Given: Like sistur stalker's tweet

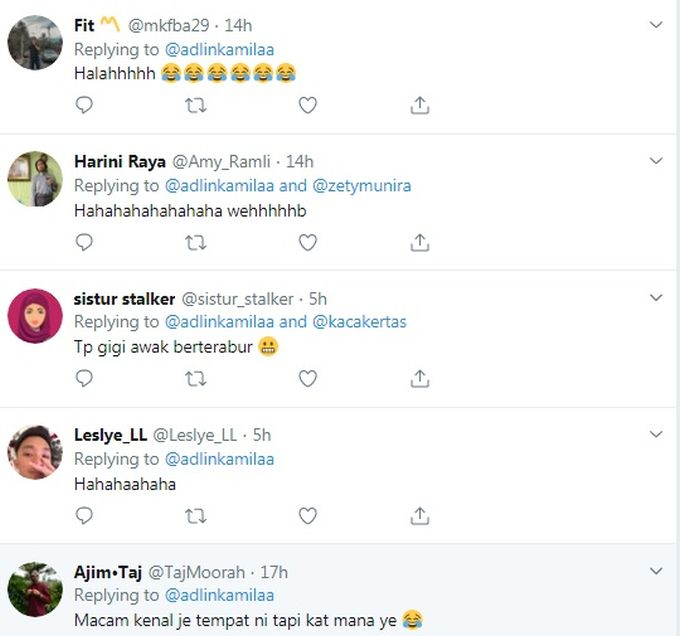Looking at the screenshot, I should pyautogui.click(x=308, y=378).
